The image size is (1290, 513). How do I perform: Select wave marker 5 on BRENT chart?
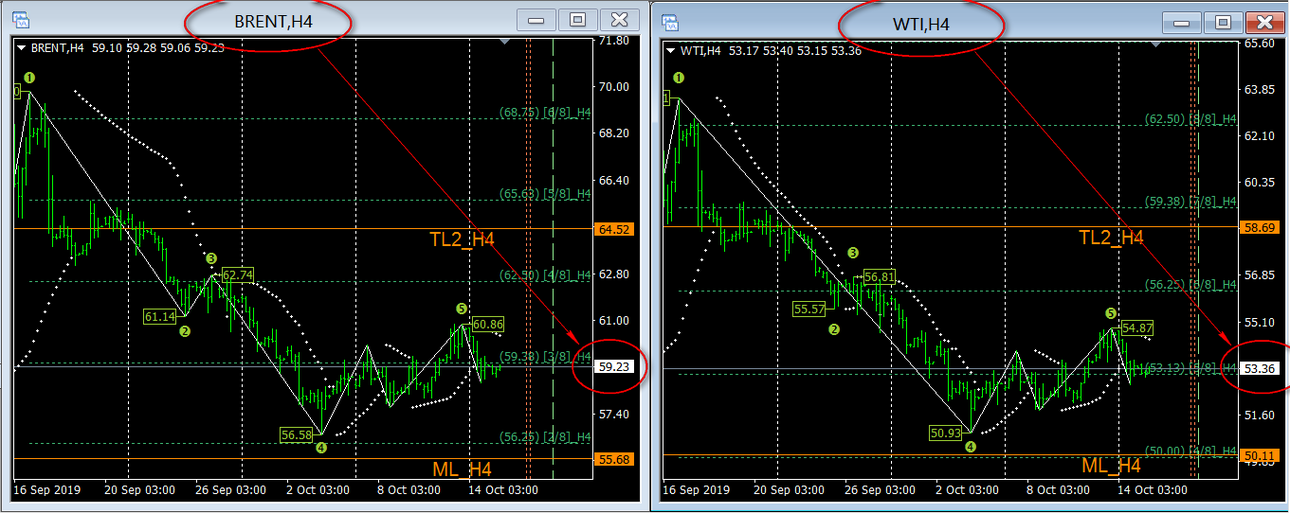click(461, 309)
